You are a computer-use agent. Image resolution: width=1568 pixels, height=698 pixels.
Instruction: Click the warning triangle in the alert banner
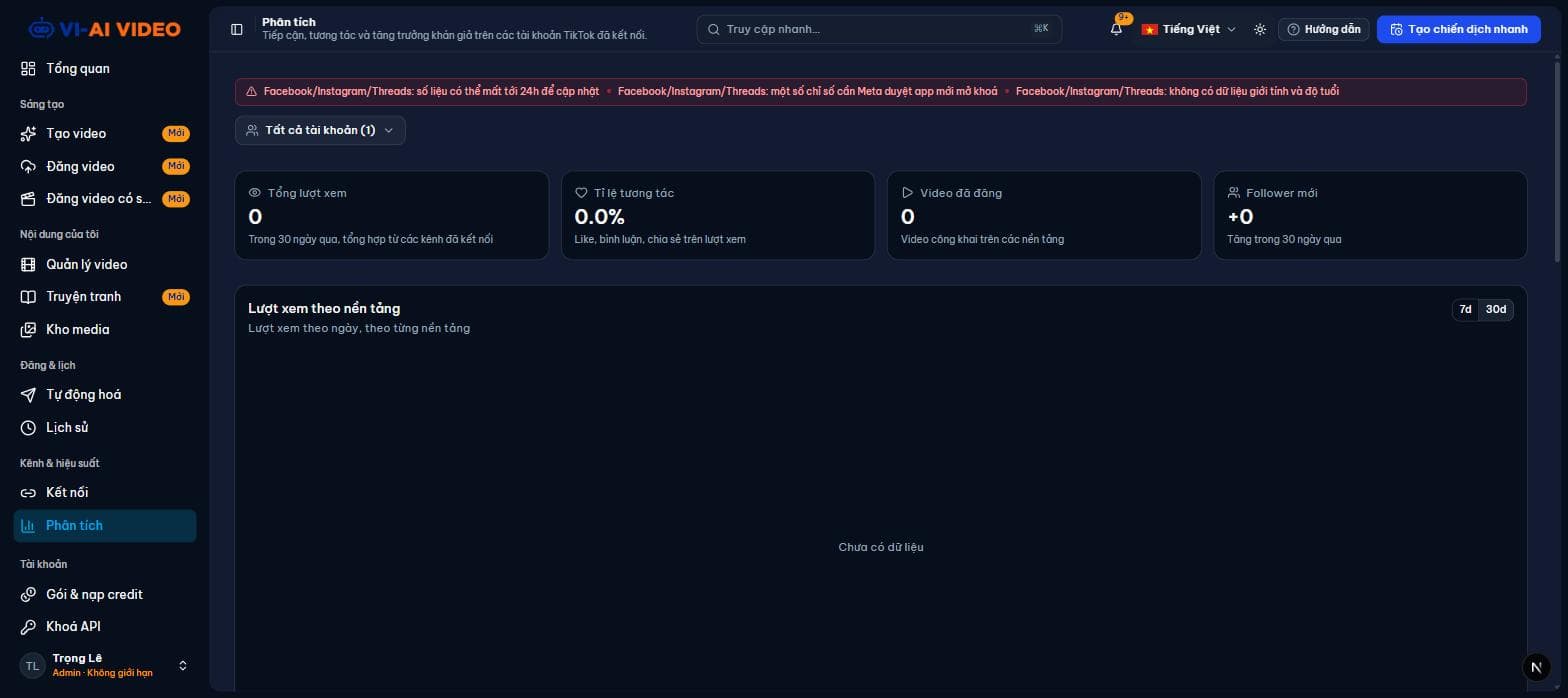[251, 91]
